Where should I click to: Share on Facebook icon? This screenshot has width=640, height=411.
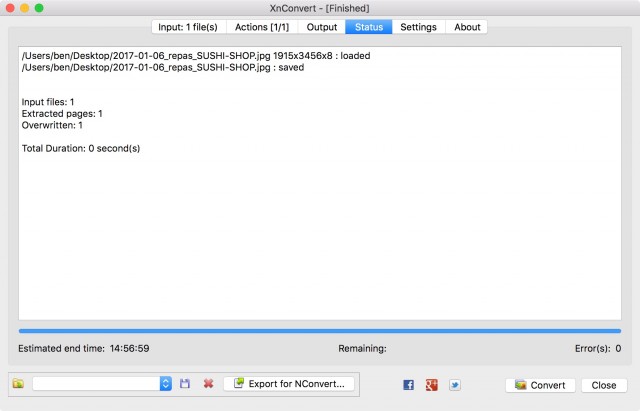point(409,385)
